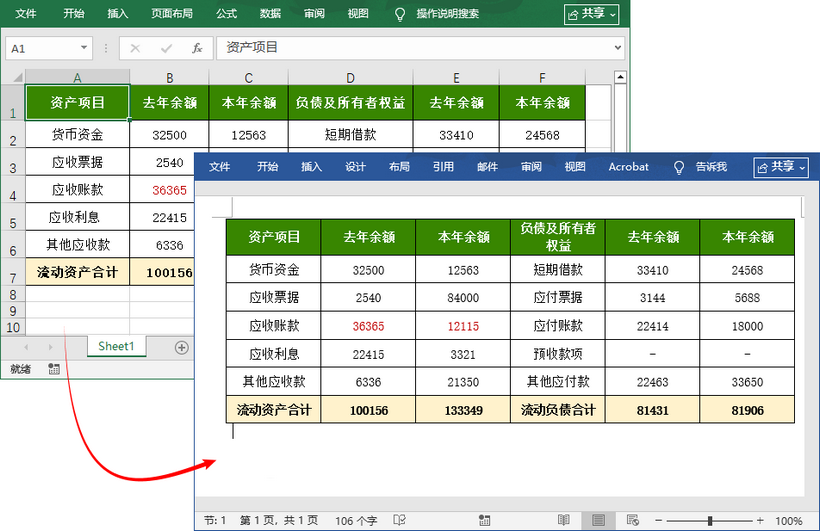The width and height of the screenshot is (820, 531).
Task: Select Excel cell 货币资金
Action: click(77, 134)
